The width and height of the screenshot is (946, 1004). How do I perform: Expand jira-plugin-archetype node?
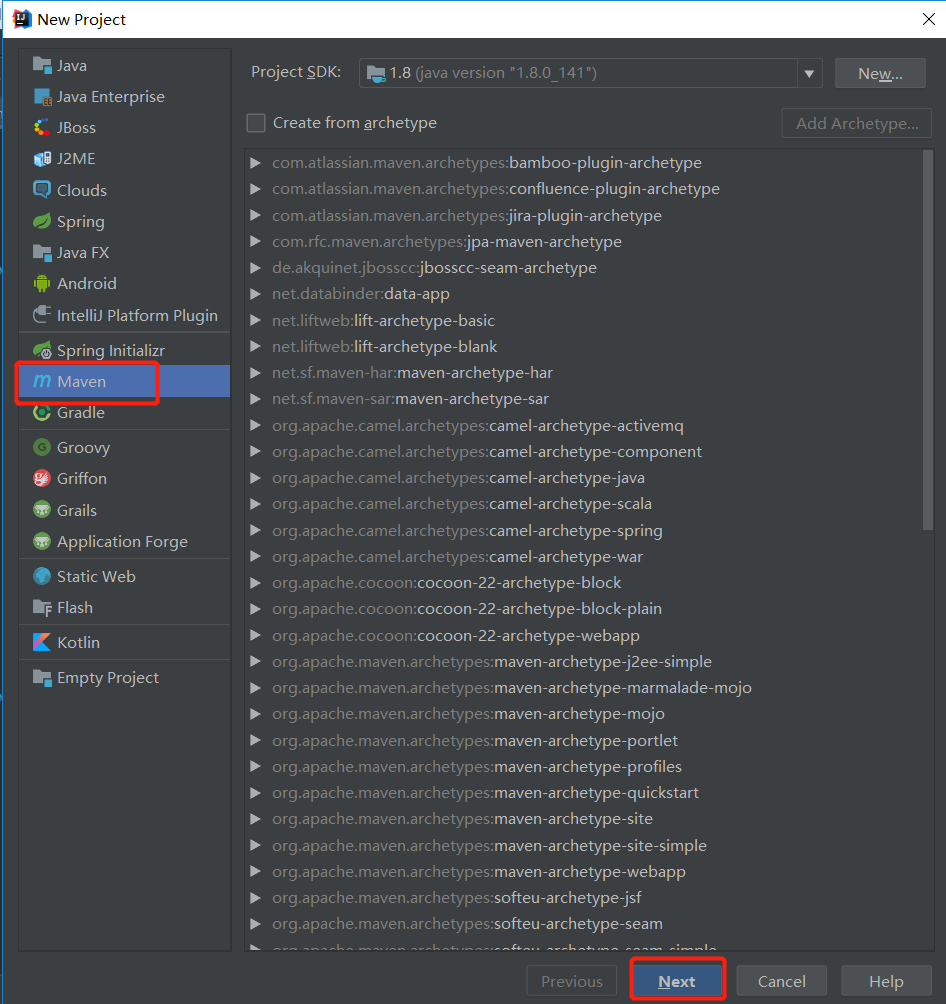(256, 215)
